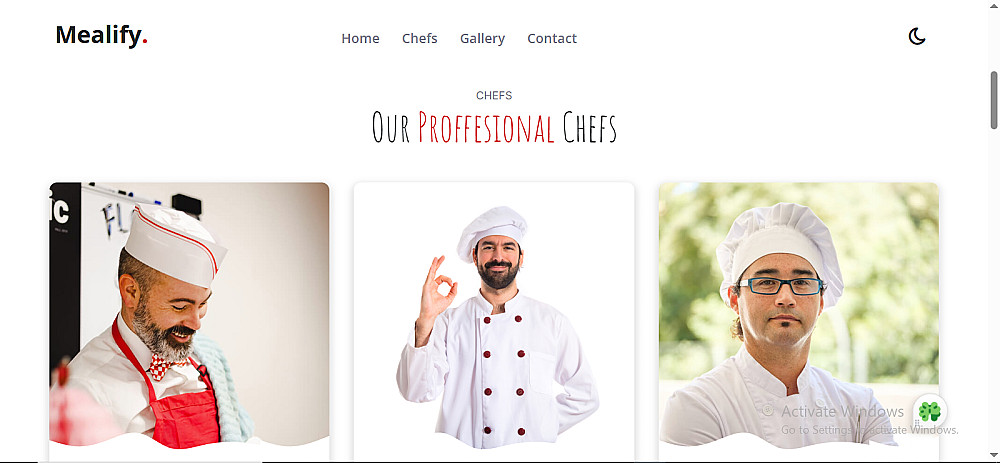Image resolution: width=1000 pixels, height=463 pixels.
Task: Navigate to the Gallery section
Action: tap(482, 38)
